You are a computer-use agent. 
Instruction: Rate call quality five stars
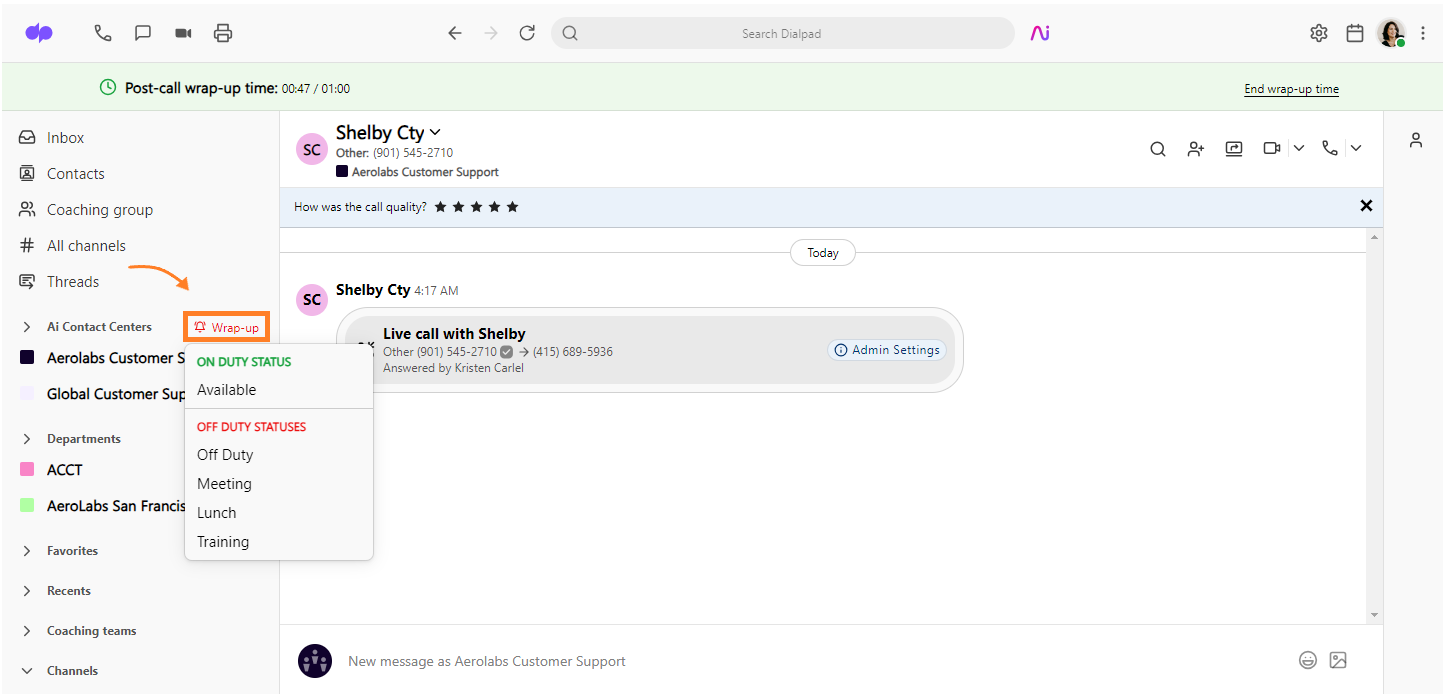(x=513, y=207)
